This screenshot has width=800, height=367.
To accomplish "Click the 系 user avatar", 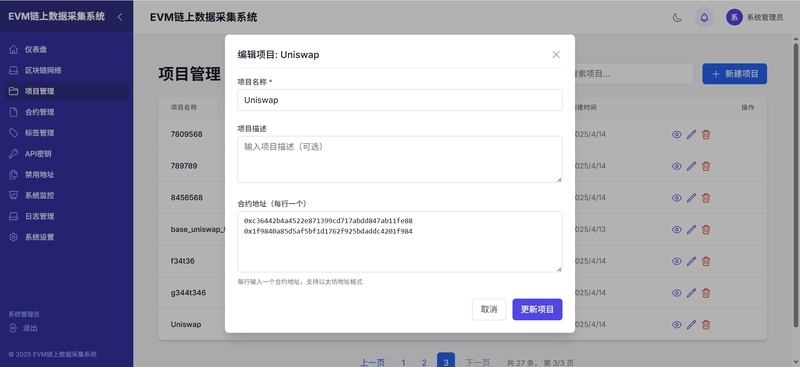I will point(734,17).
